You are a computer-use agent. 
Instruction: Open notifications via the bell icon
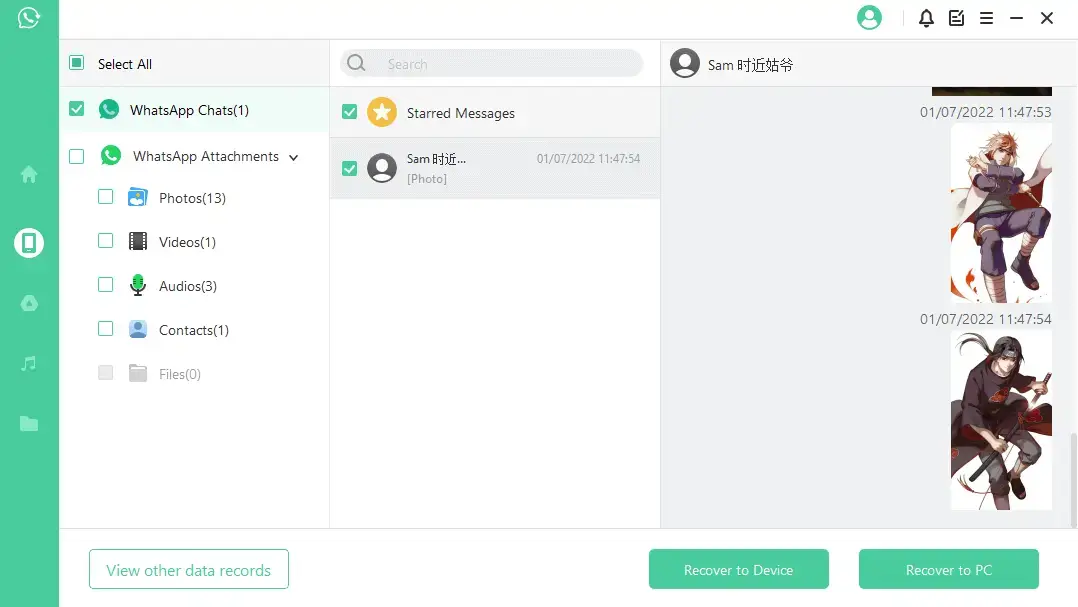pos(925,17)
